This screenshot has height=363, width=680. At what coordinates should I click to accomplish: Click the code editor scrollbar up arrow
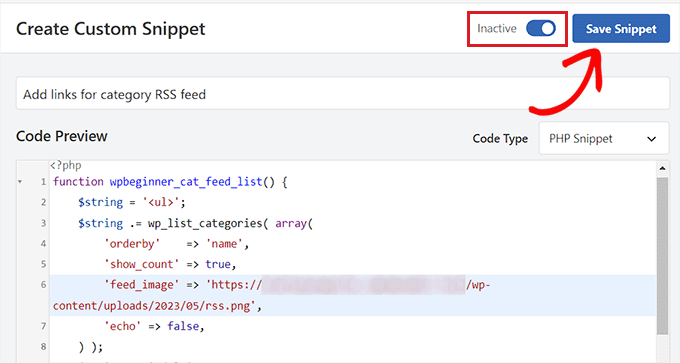pyautogui.click(x=662, y=168)
